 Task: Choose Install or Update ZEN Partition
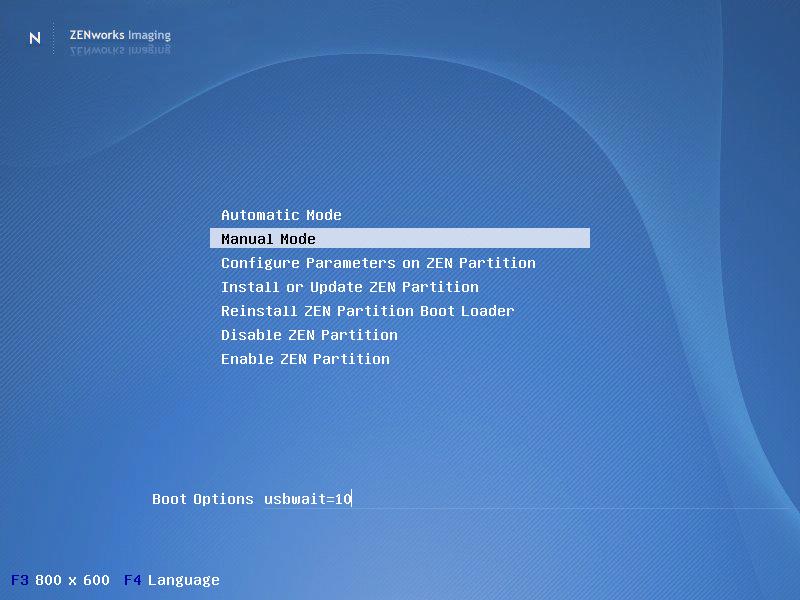[349, 287]
